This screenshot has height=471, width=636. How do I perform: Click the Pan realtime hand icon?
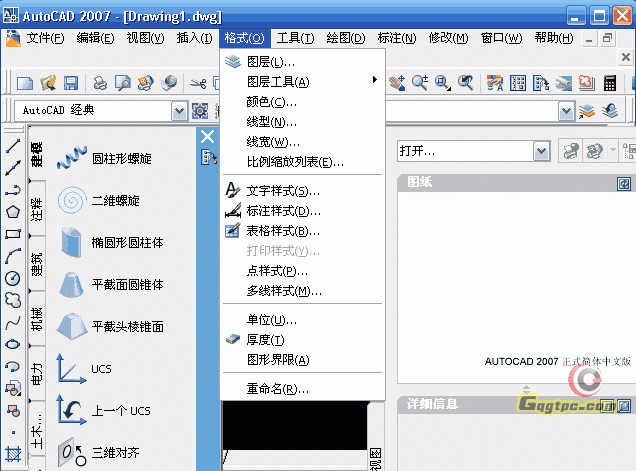click(x=397, y=83)
